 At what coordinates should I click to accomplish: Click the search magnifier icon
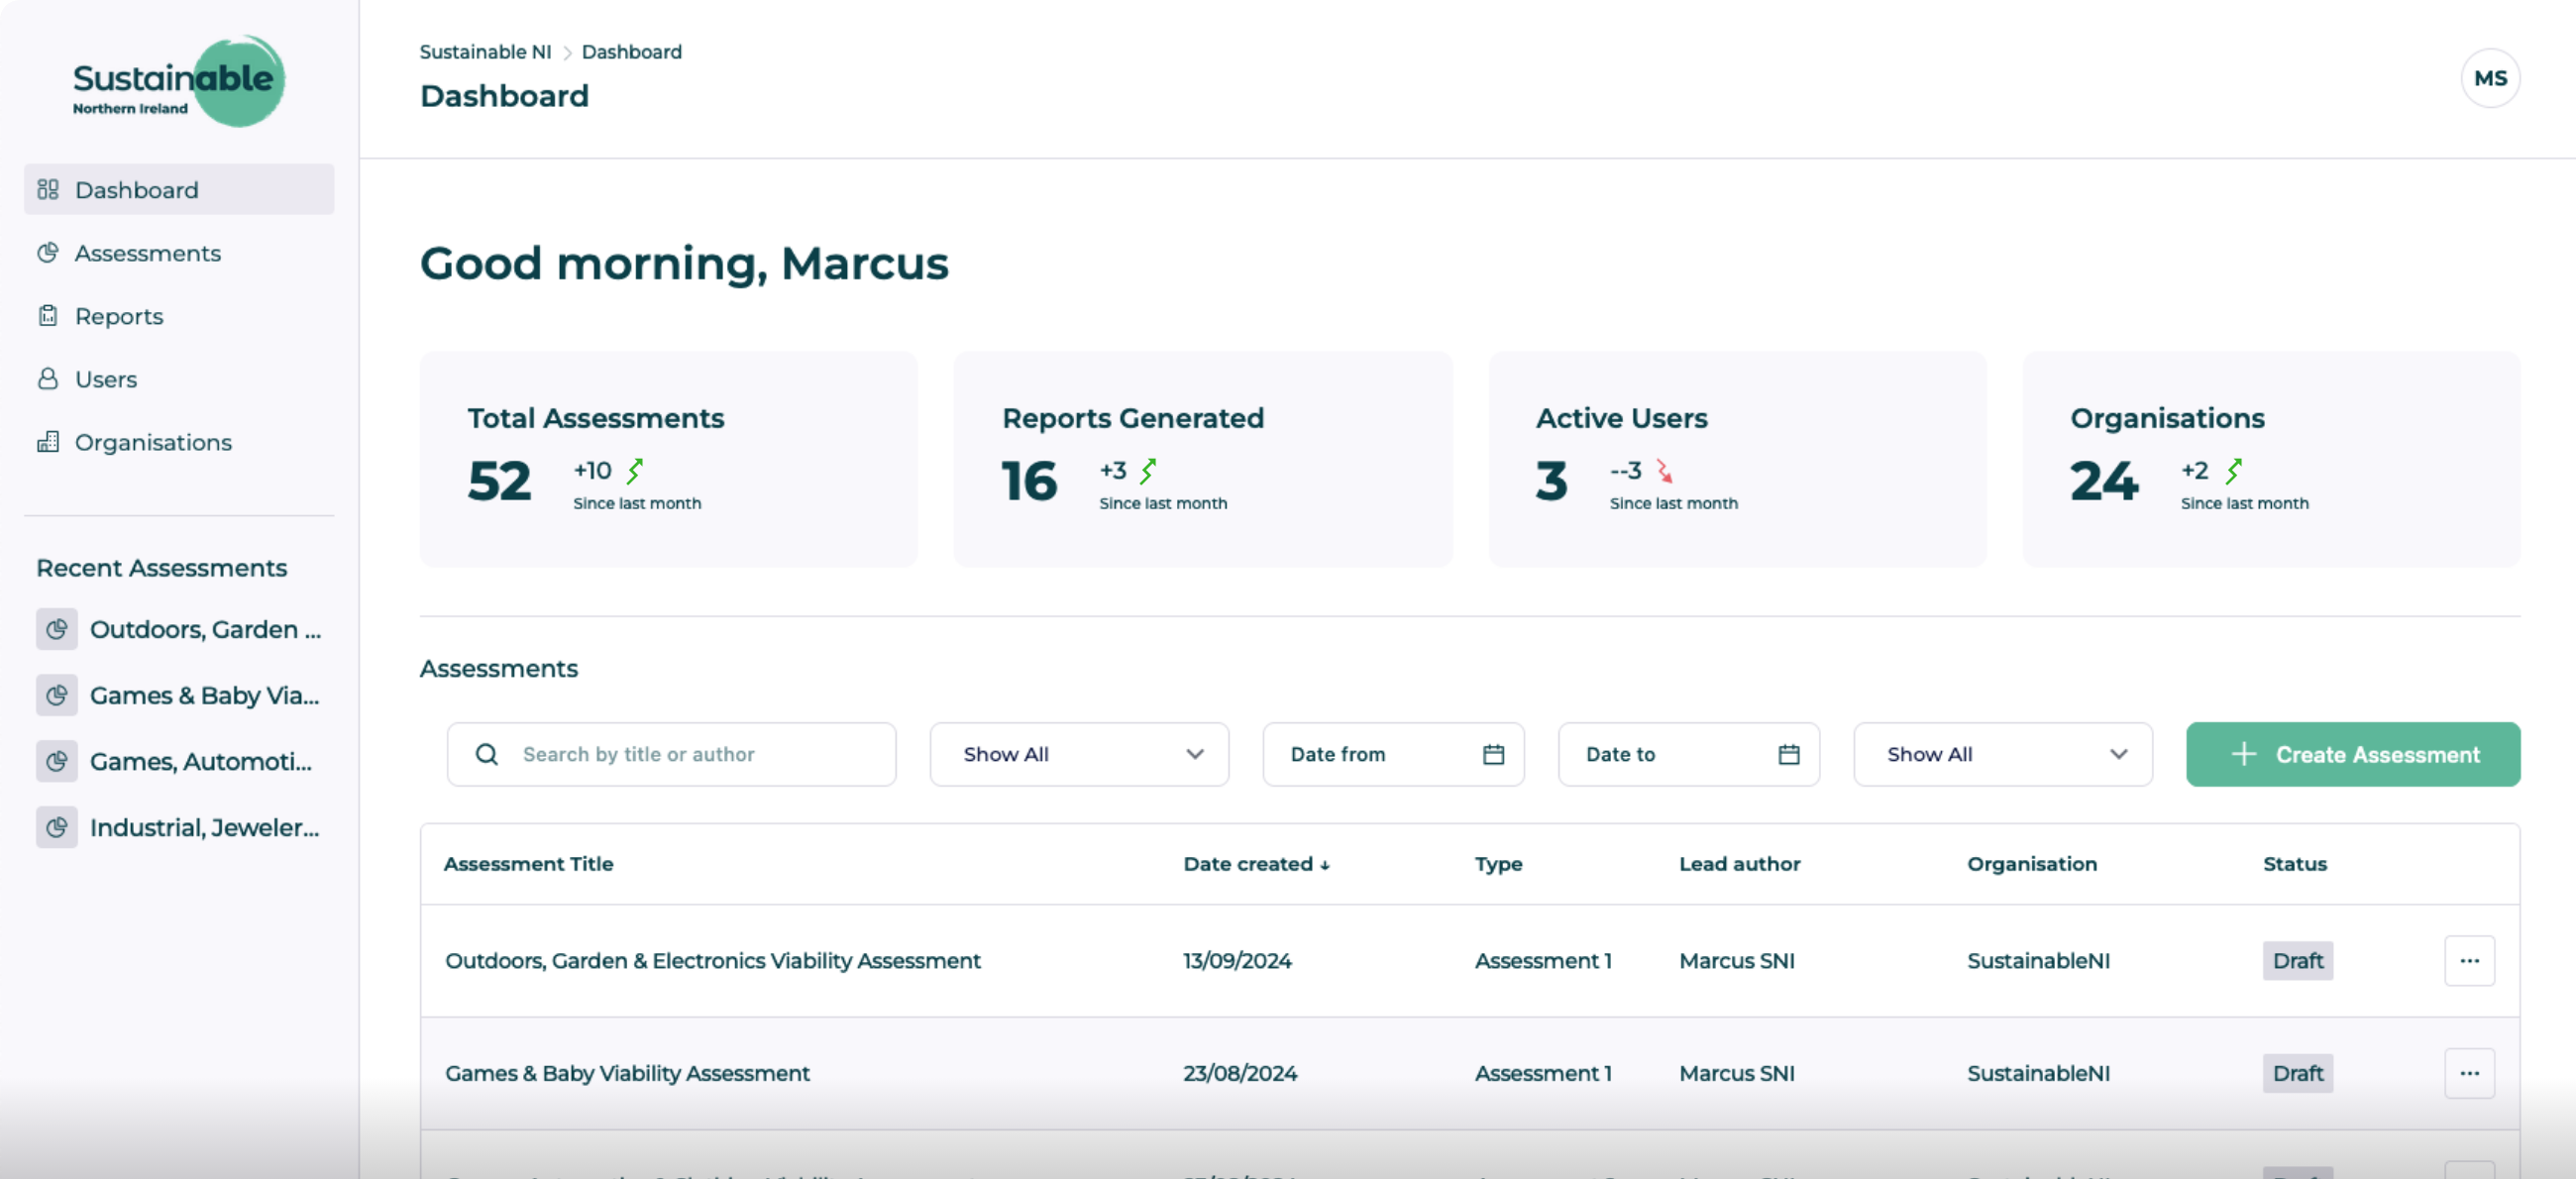(487, 754)
